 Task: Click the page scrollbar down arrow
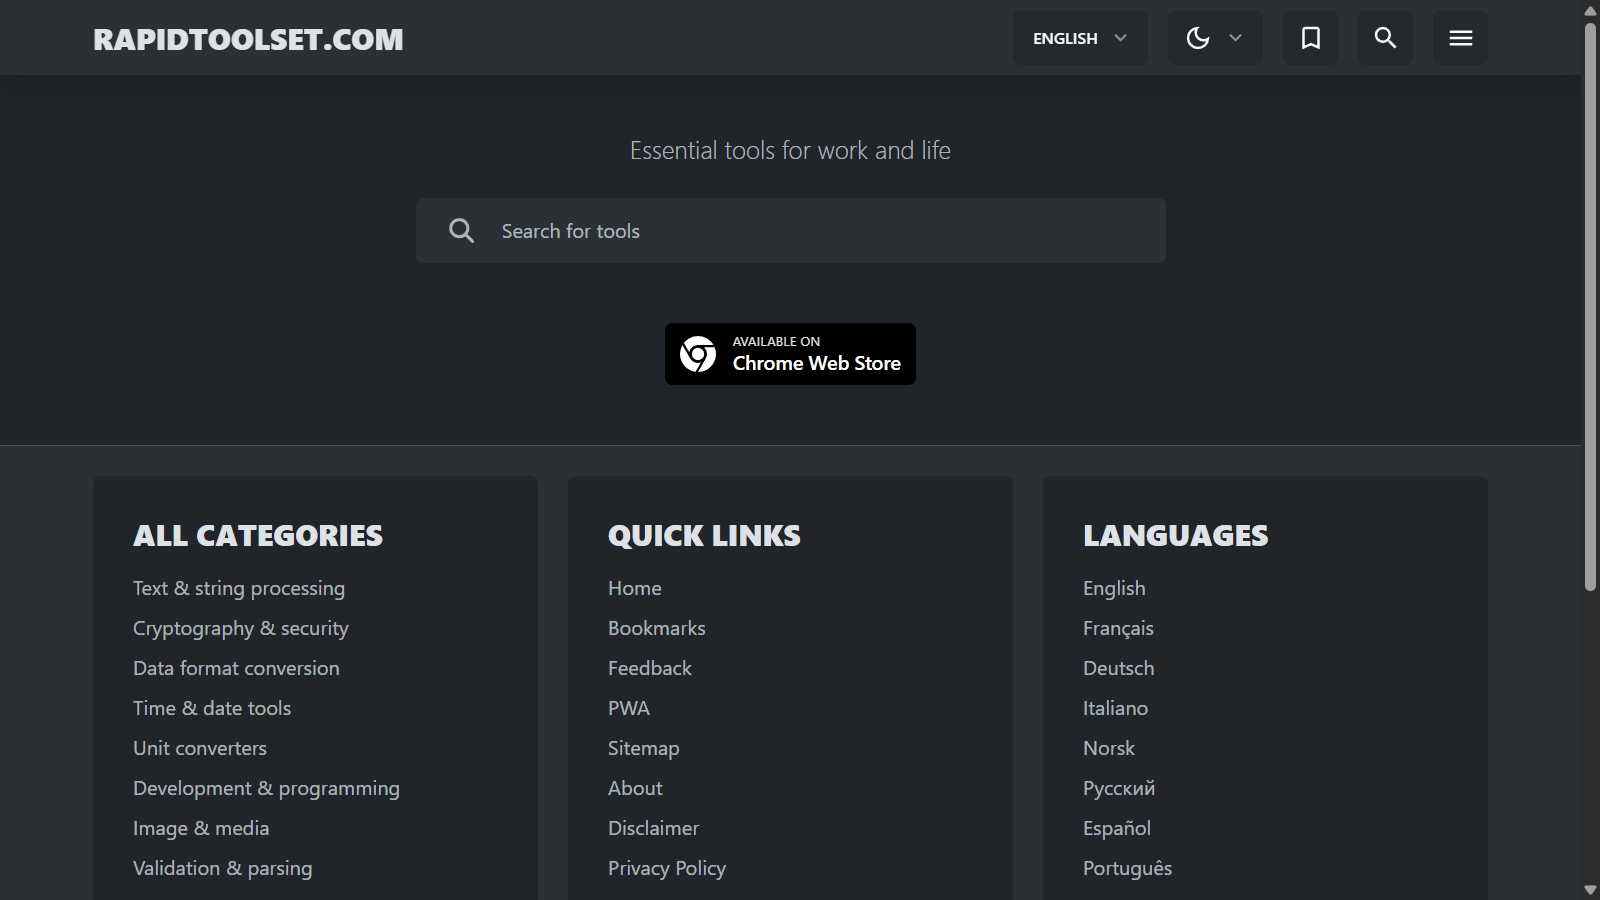click(1589, 891)
